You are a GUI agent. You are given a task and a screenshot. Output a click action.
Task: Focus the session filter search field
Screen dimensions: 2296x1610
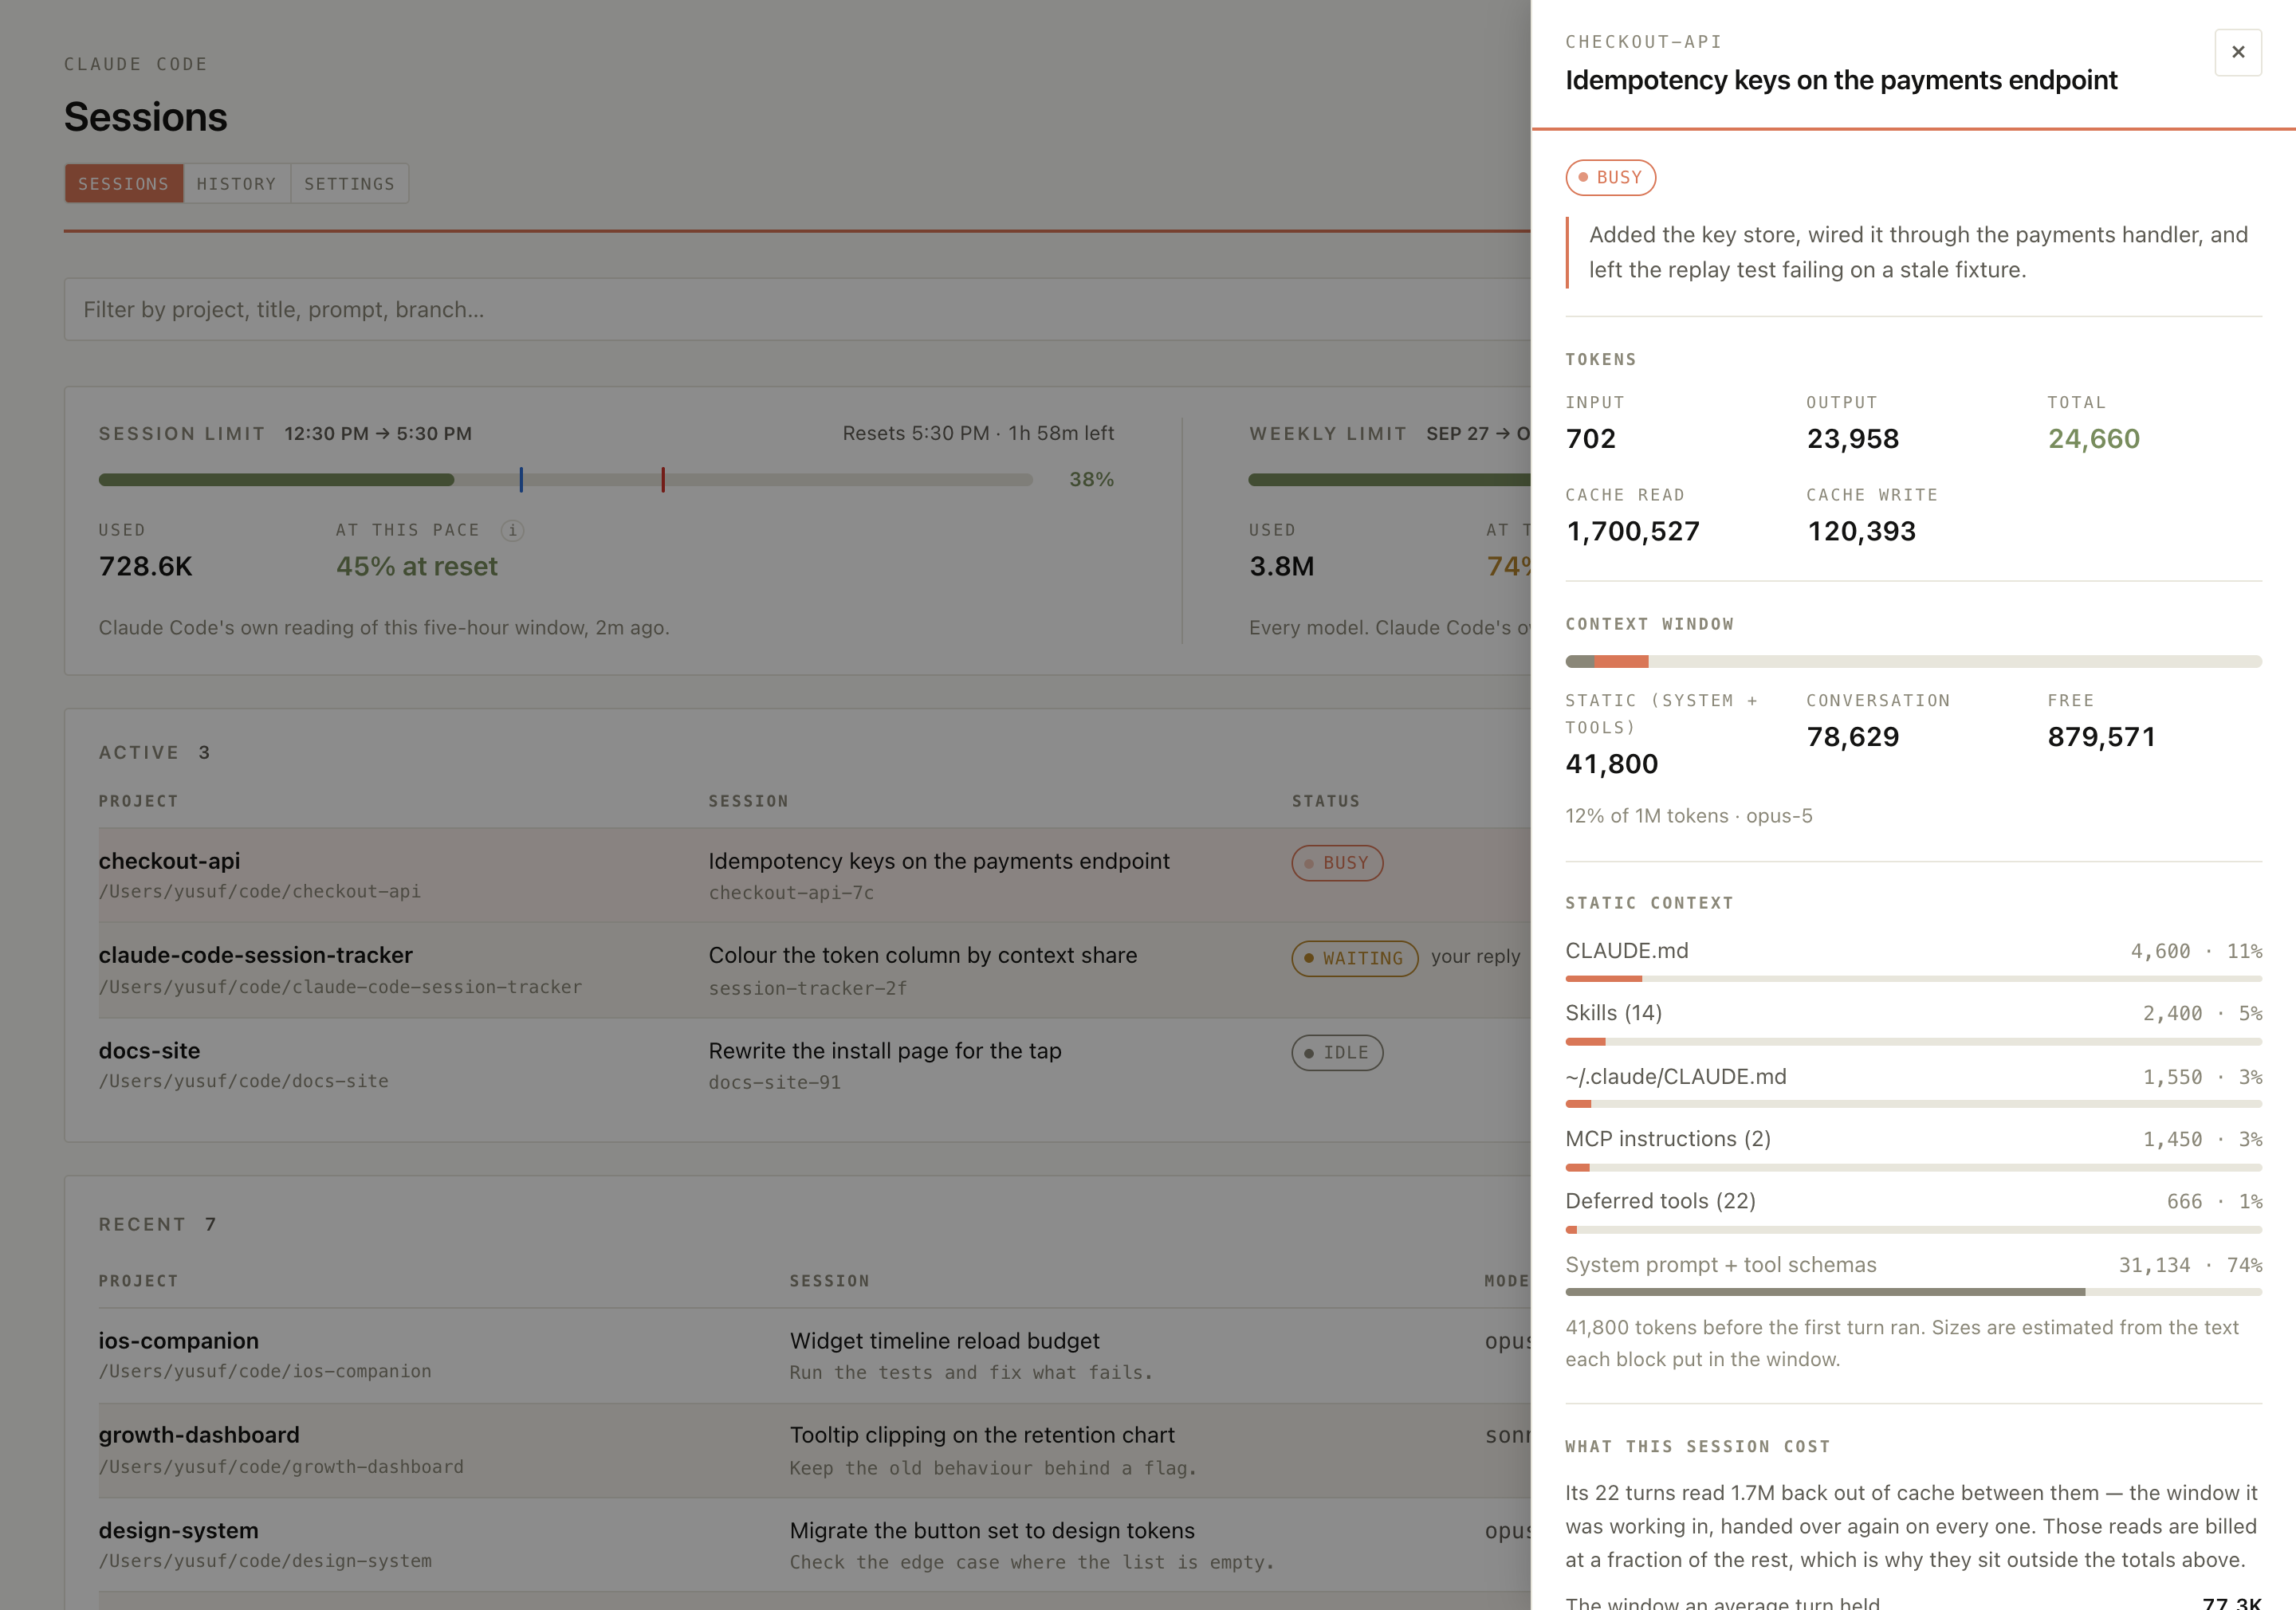(x=797, y=310)
